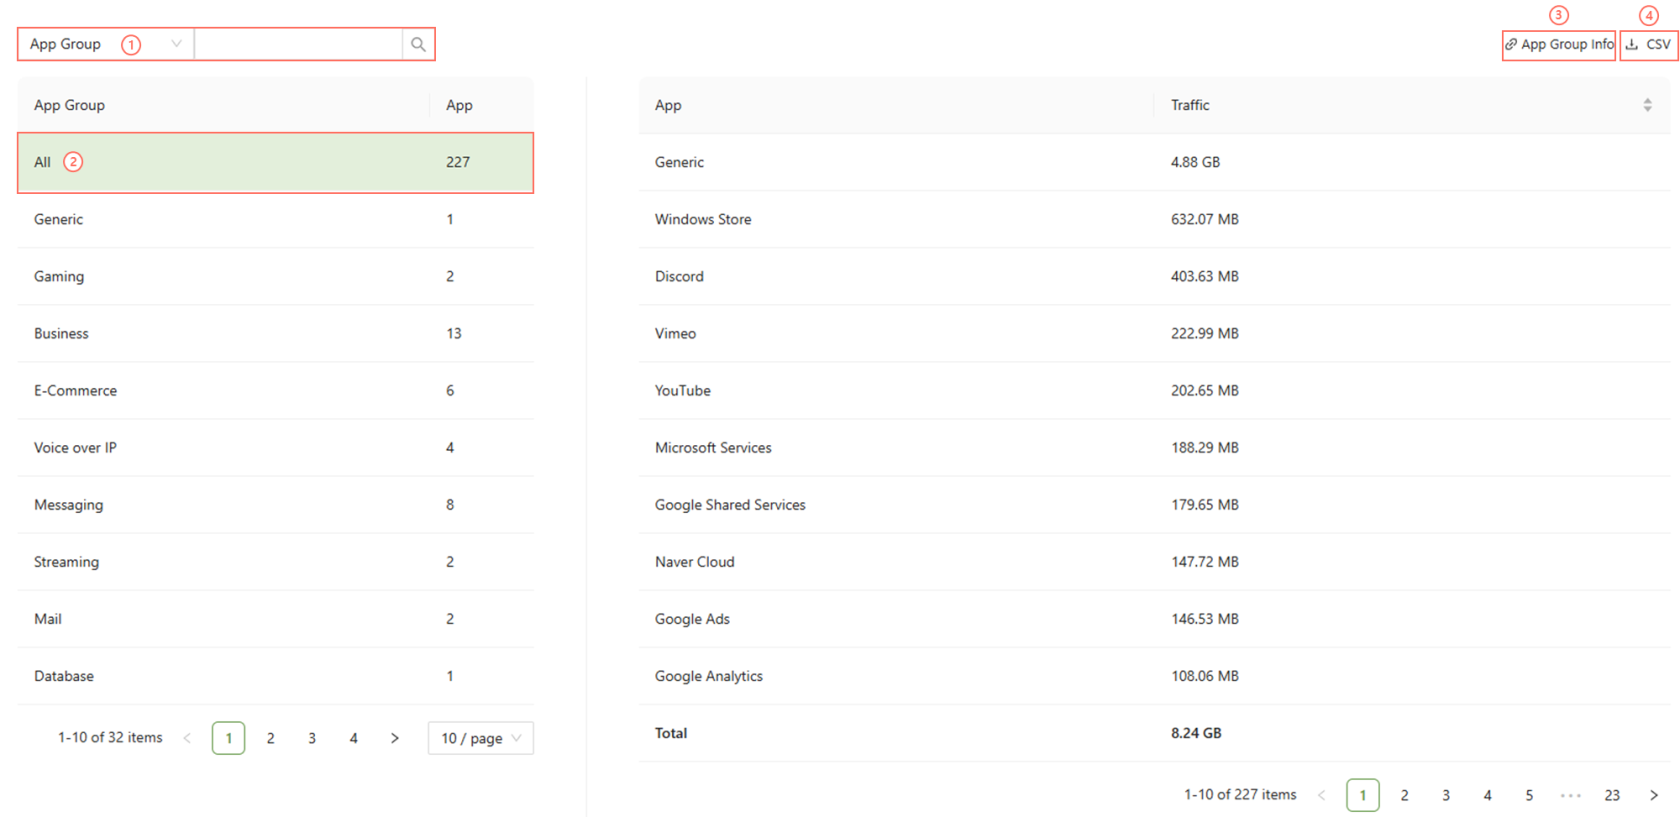Jump ahead using the pagination ellipsis
Screen dimensions: 1680x817
click(1570, 795)
